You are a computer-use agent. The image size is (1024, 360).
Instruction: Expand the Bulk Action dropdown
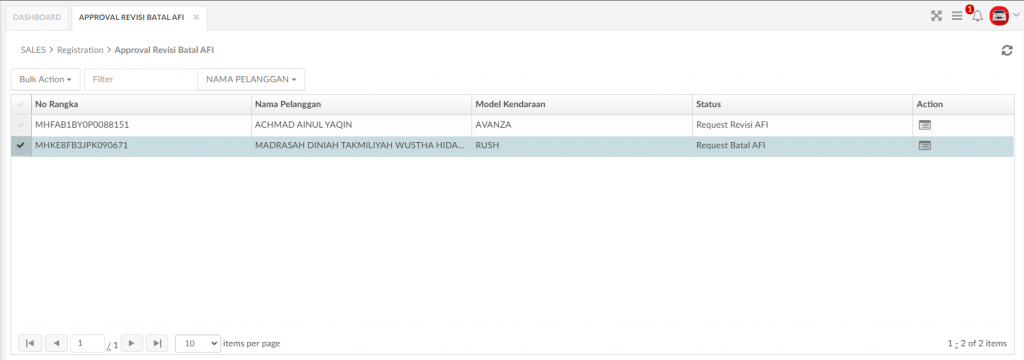click(45, 79)
